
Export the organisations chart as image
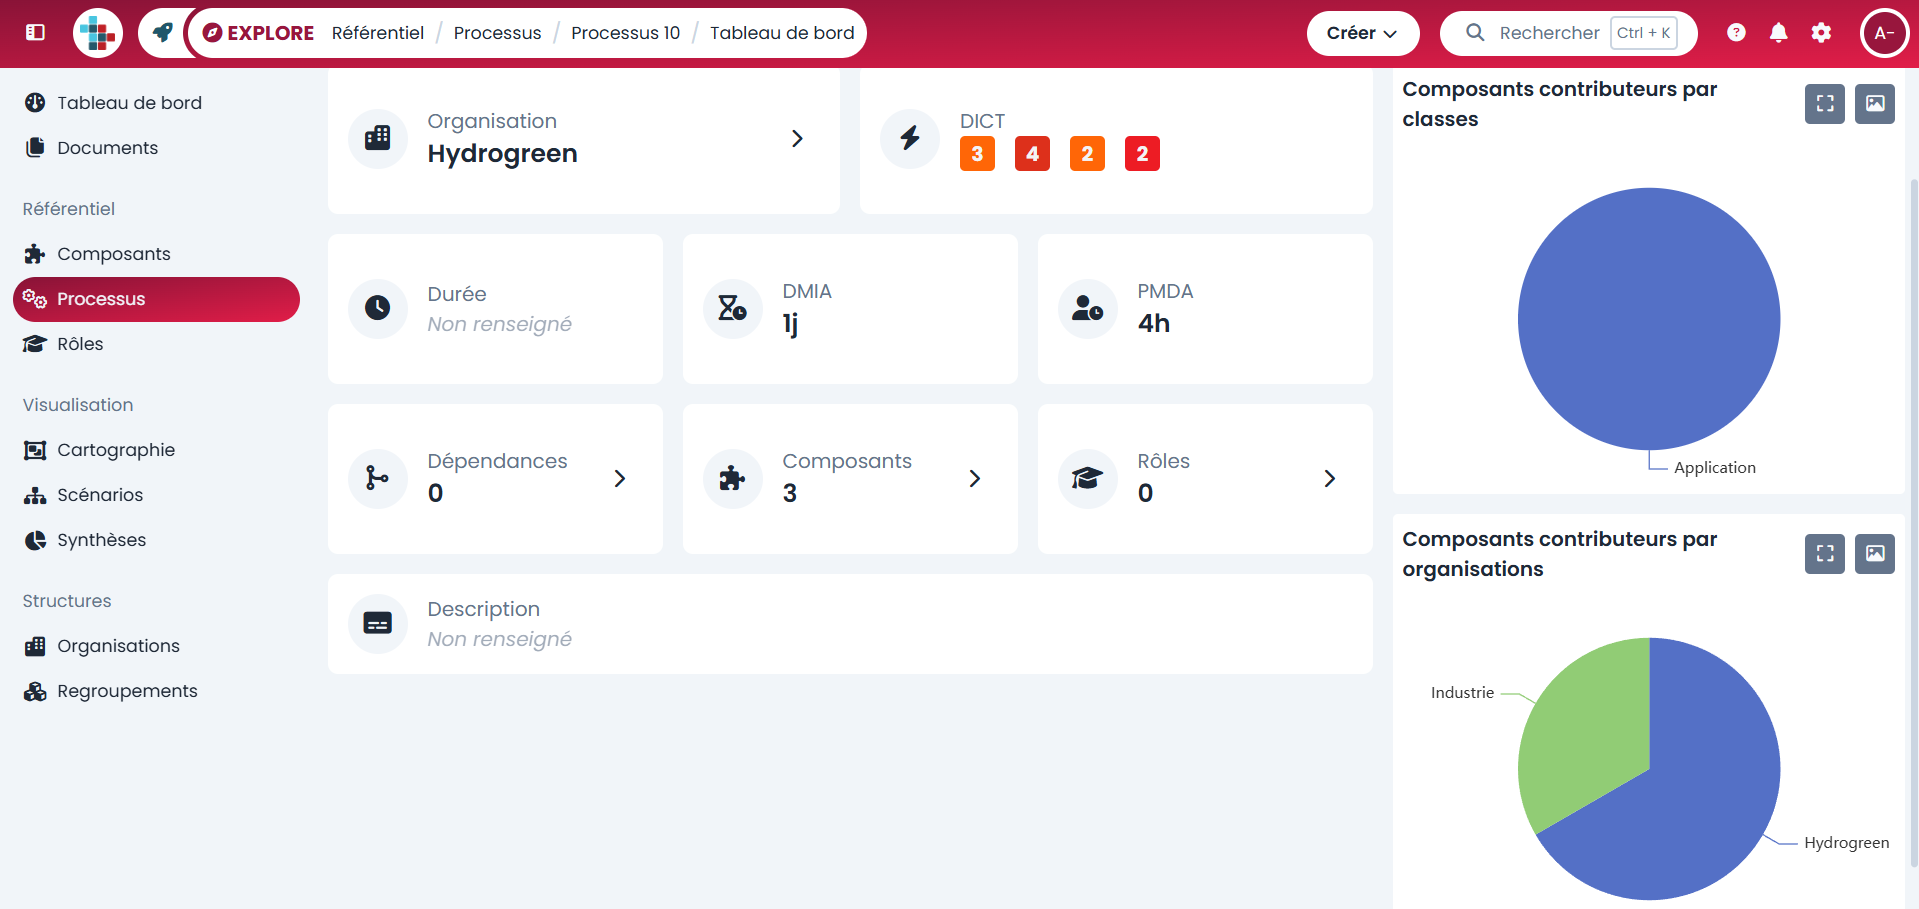click(x=1874, y=553)
